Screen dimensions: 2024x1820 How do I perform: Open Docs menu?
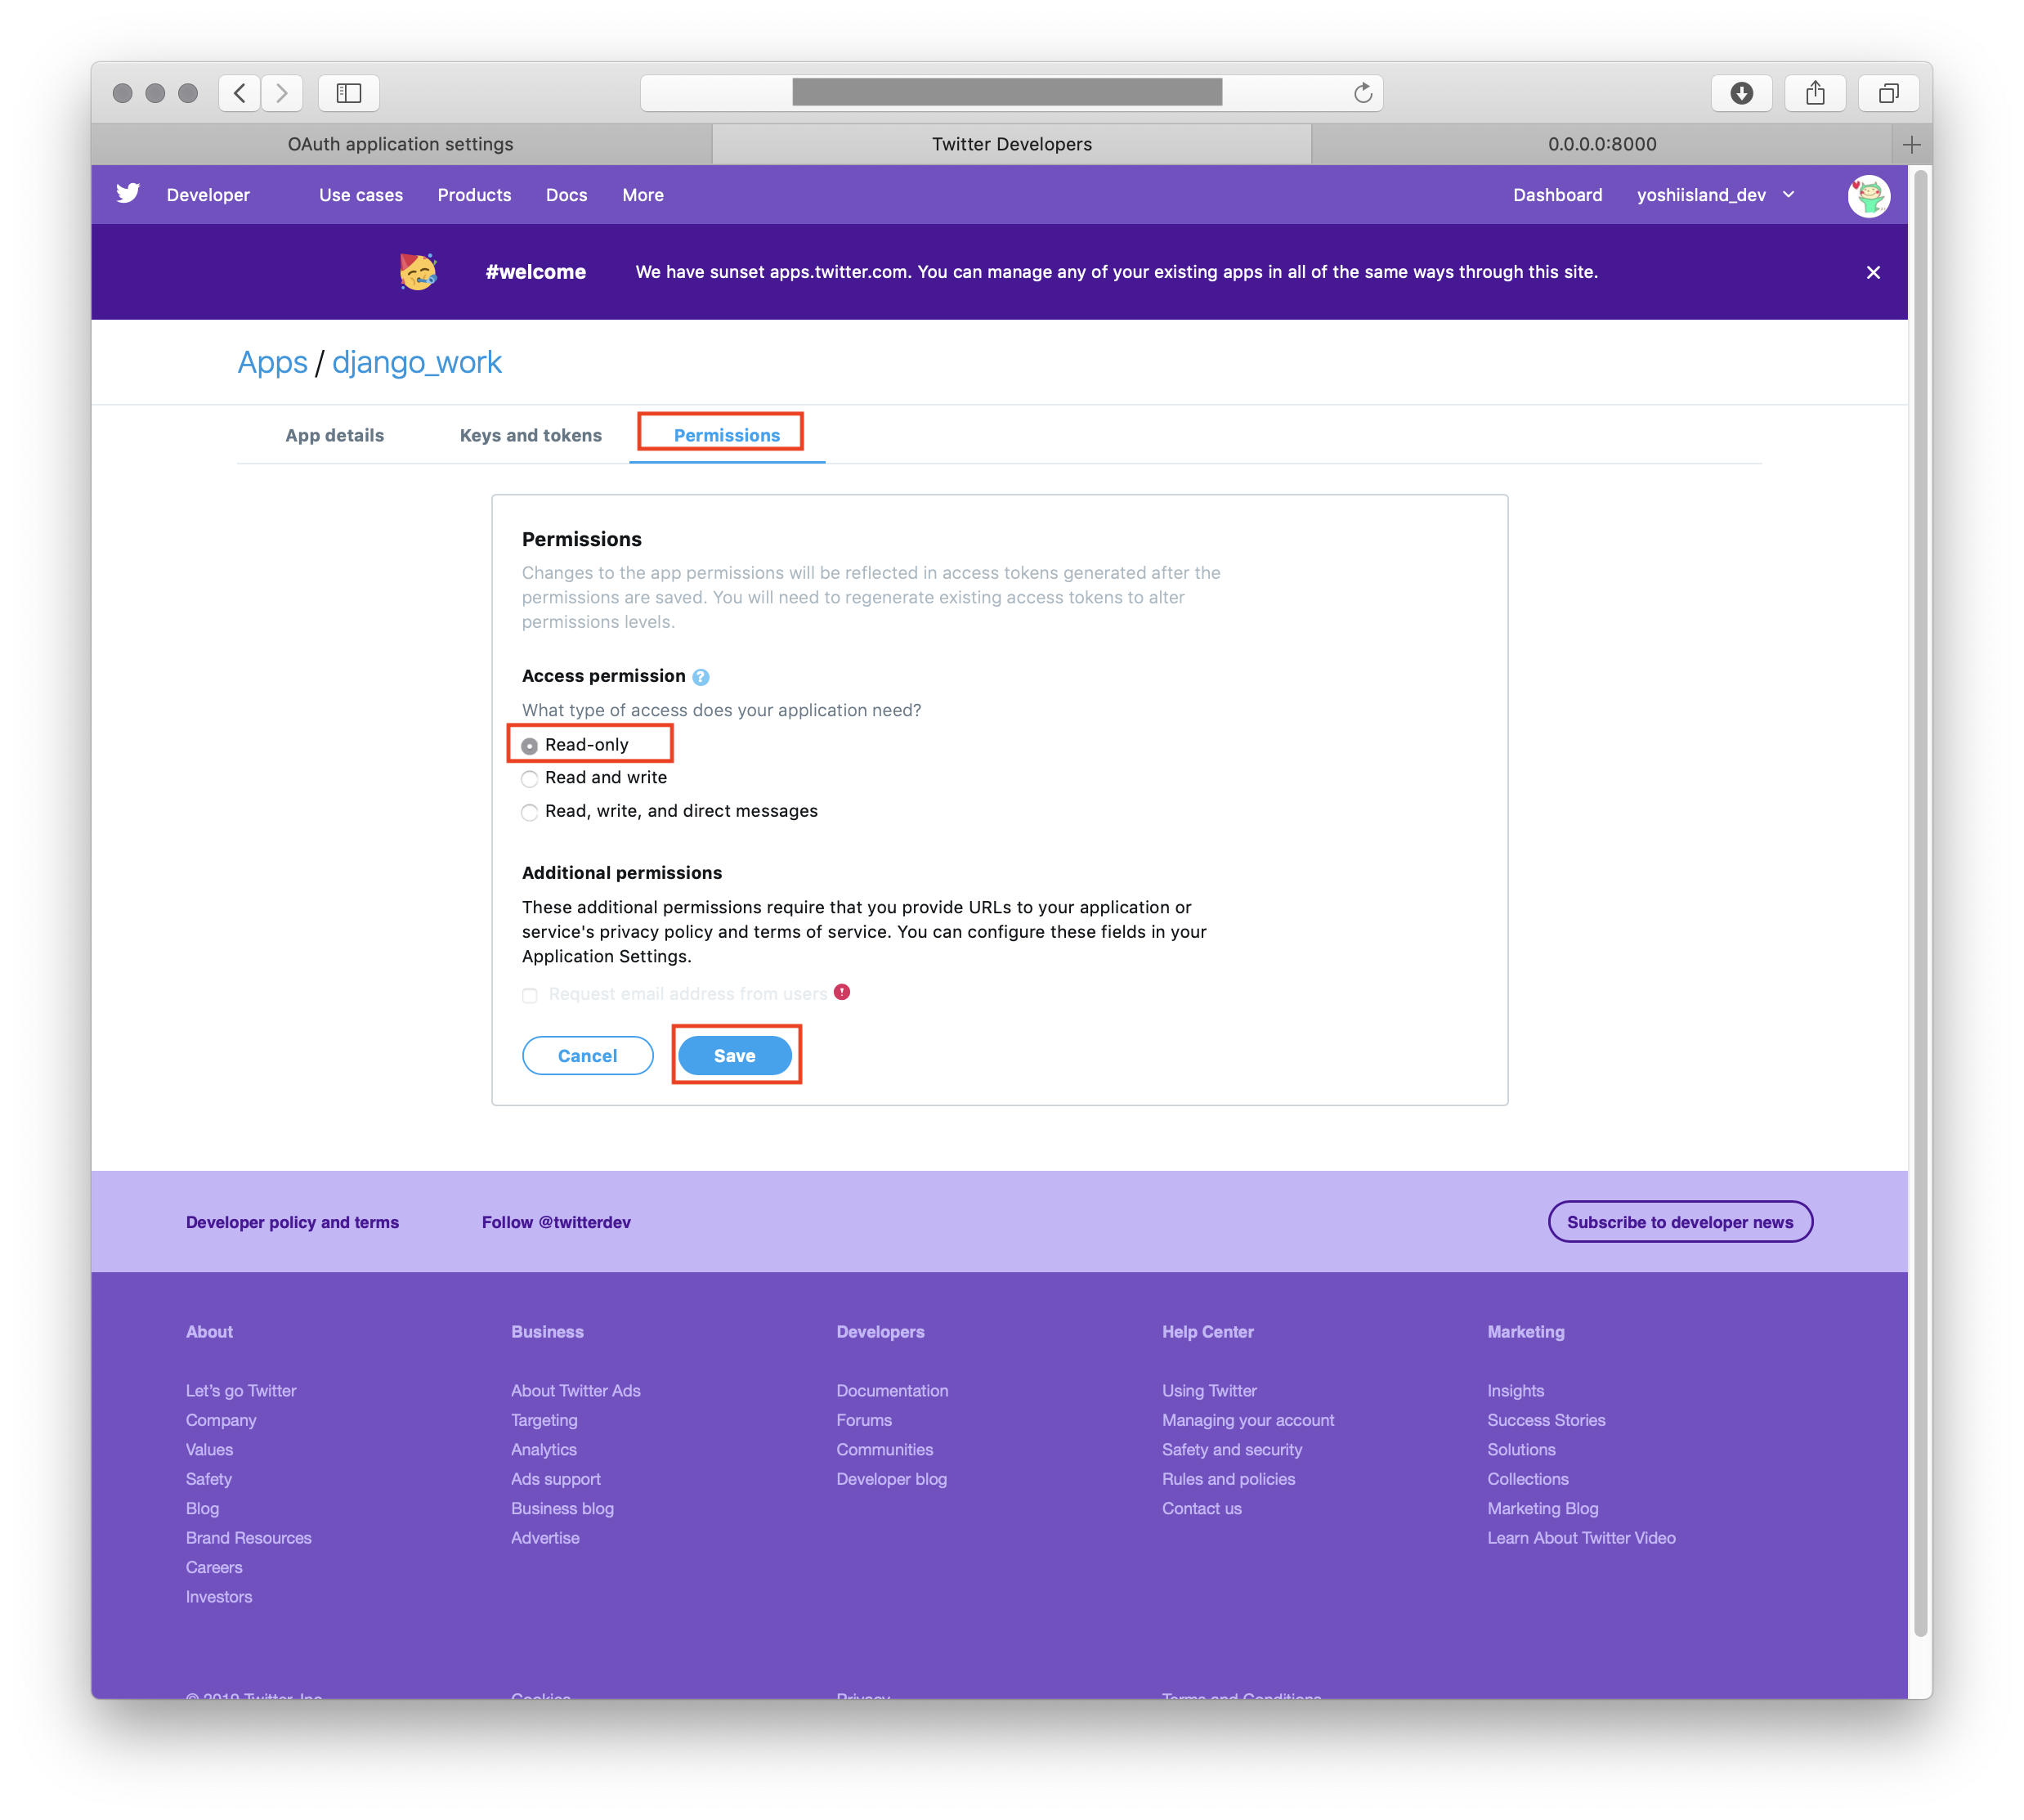point(566,195)
